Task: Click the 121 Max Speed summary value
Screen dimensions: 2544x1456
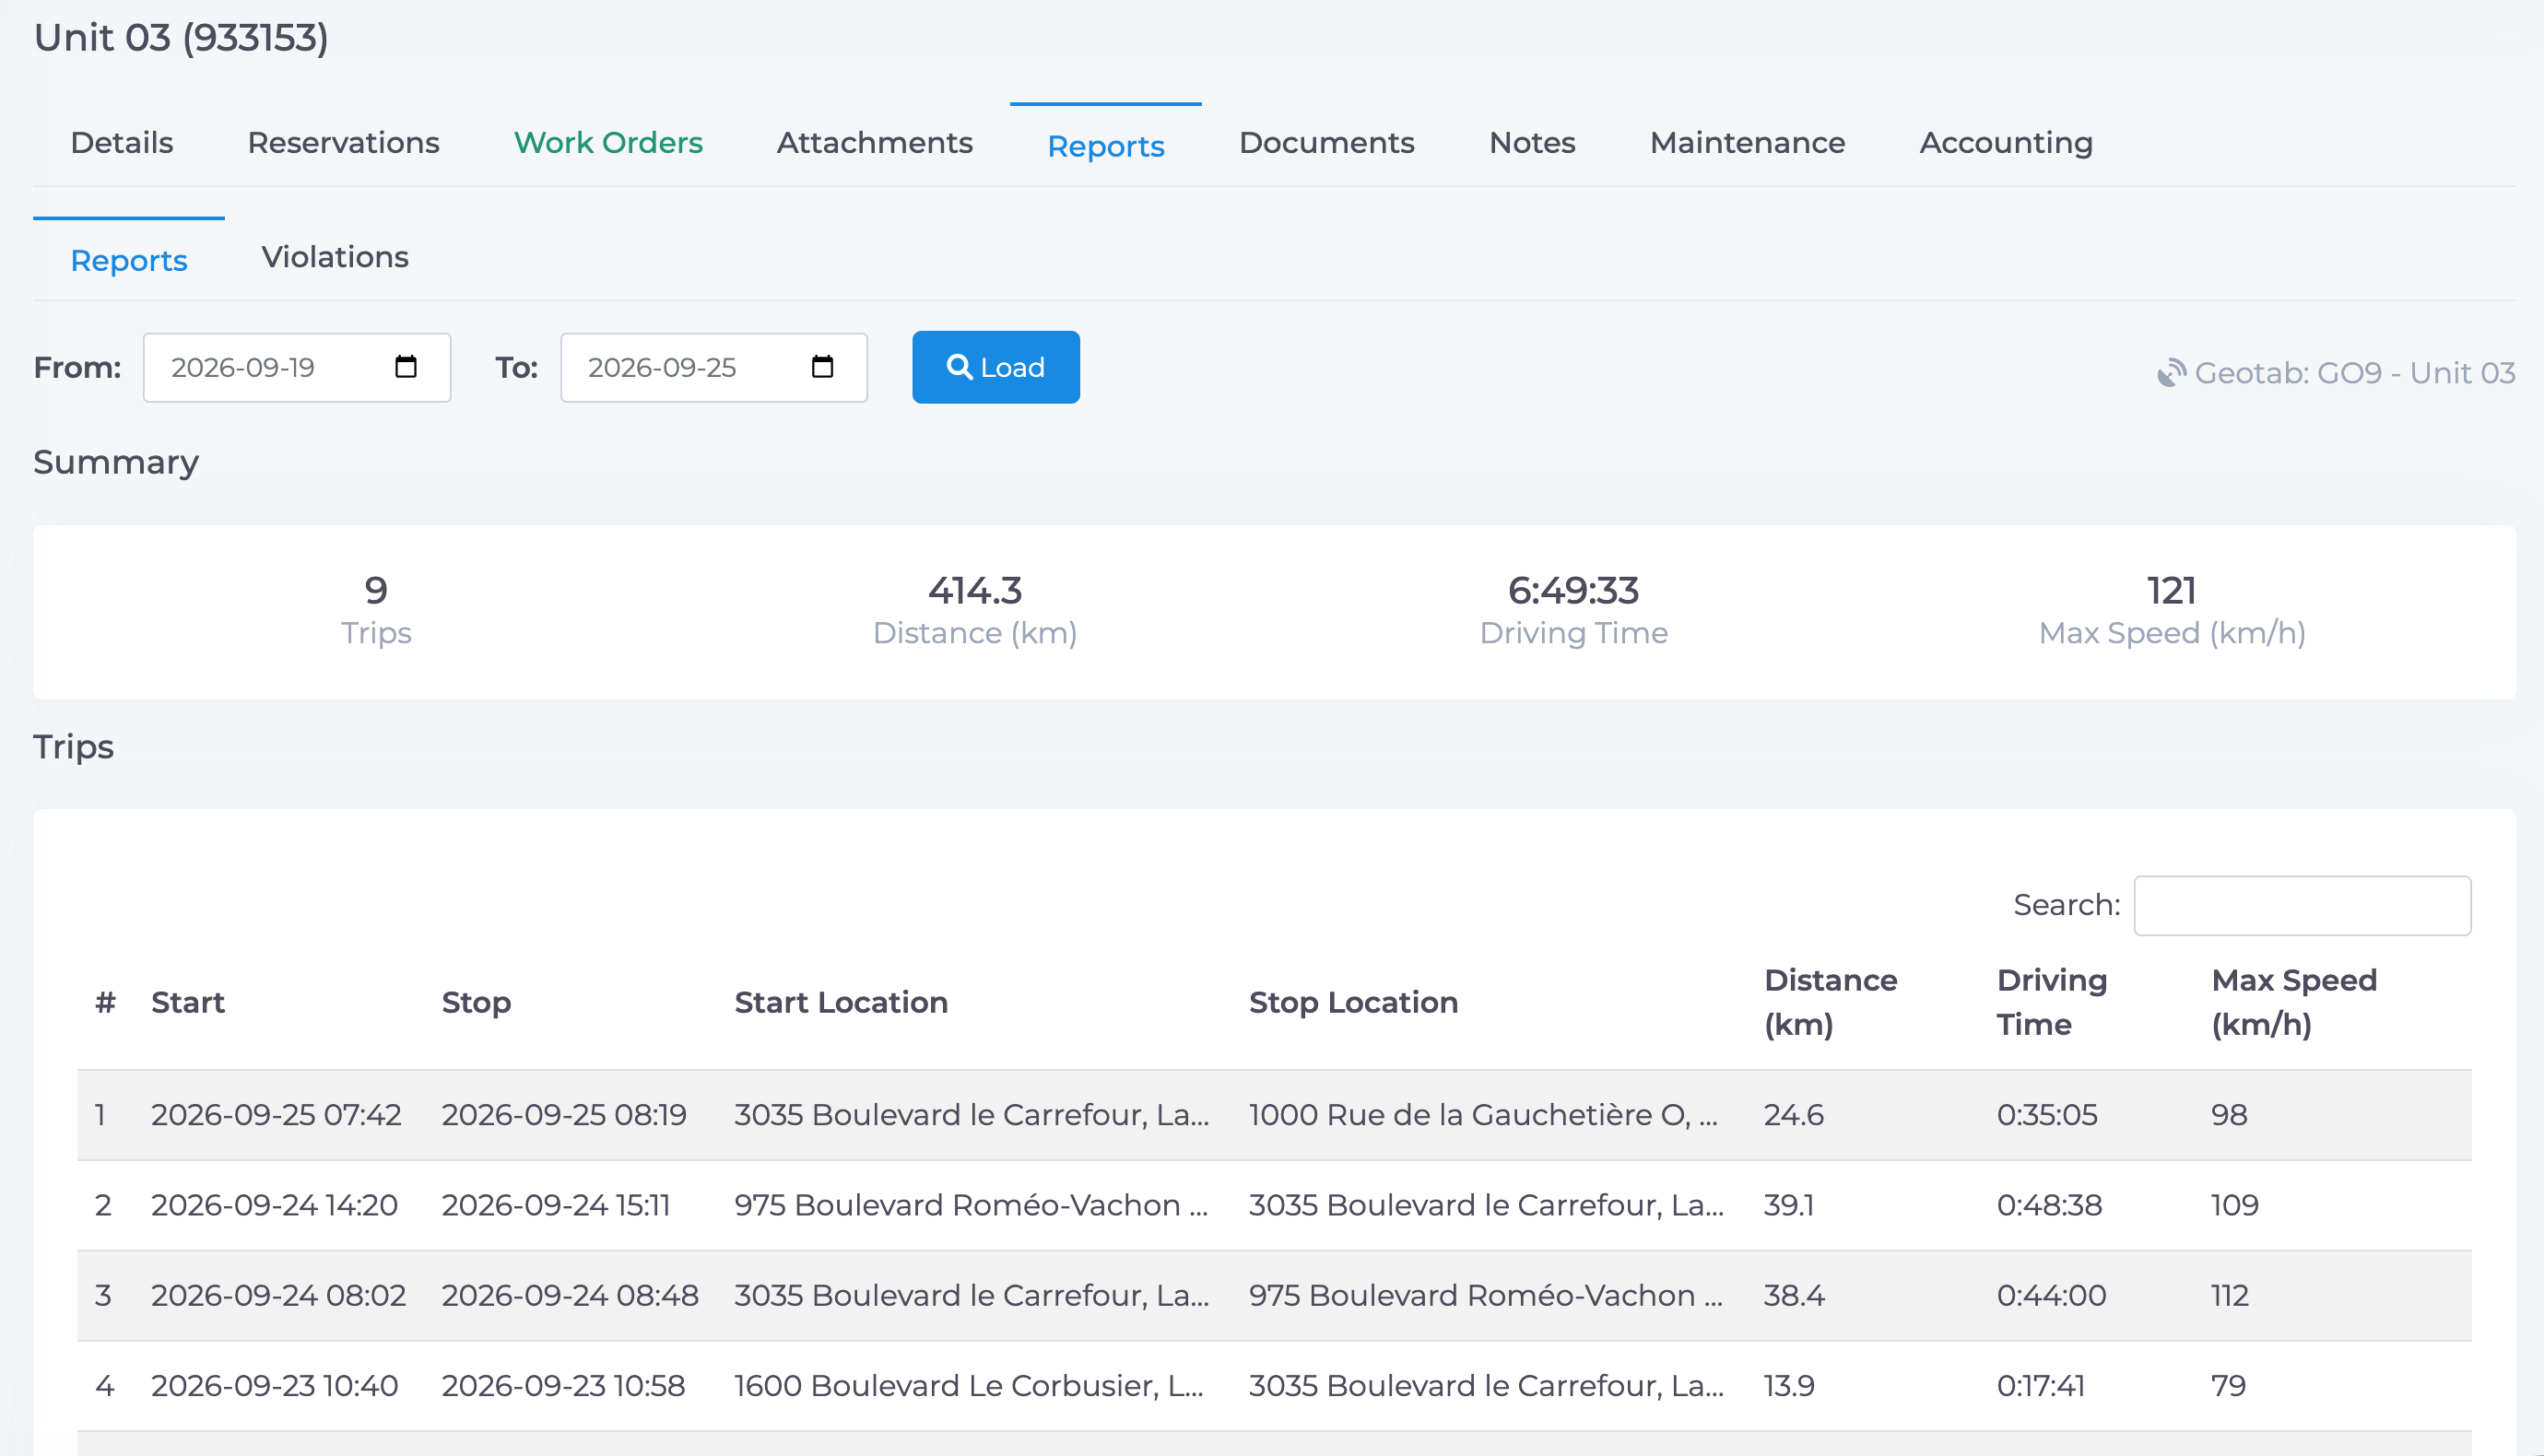Action: [2171, 590]
